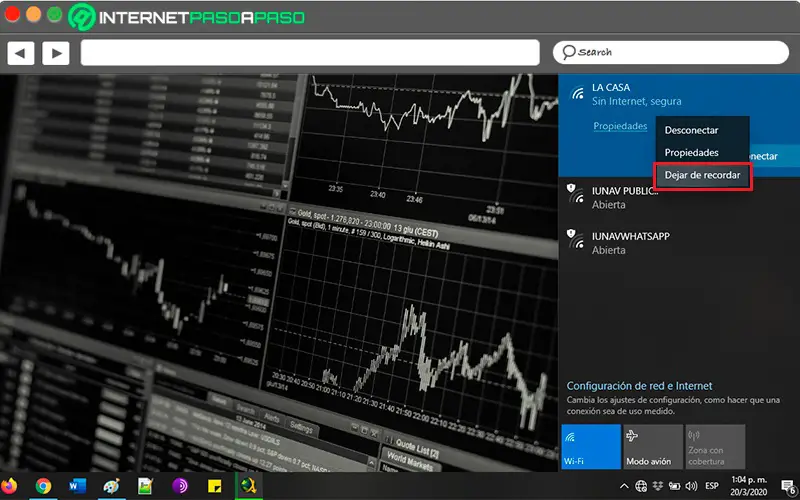The width and height of the screenshot is (800, 500).
Task: Open Microsoft Word taskbar icon
Action: coord(78,486)
